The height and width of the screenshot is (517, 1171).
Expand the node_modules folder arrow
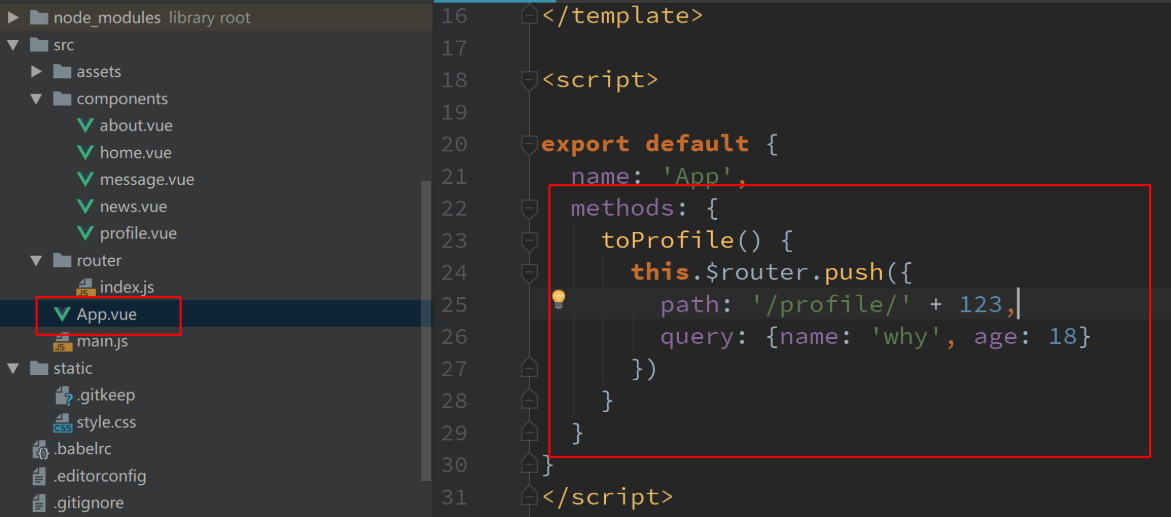[x=13, y=17]
